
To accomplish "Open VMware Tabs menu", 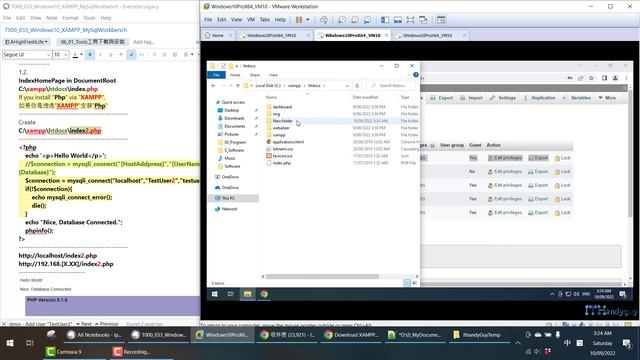I will pyautogui.click(x=265, y=20).
